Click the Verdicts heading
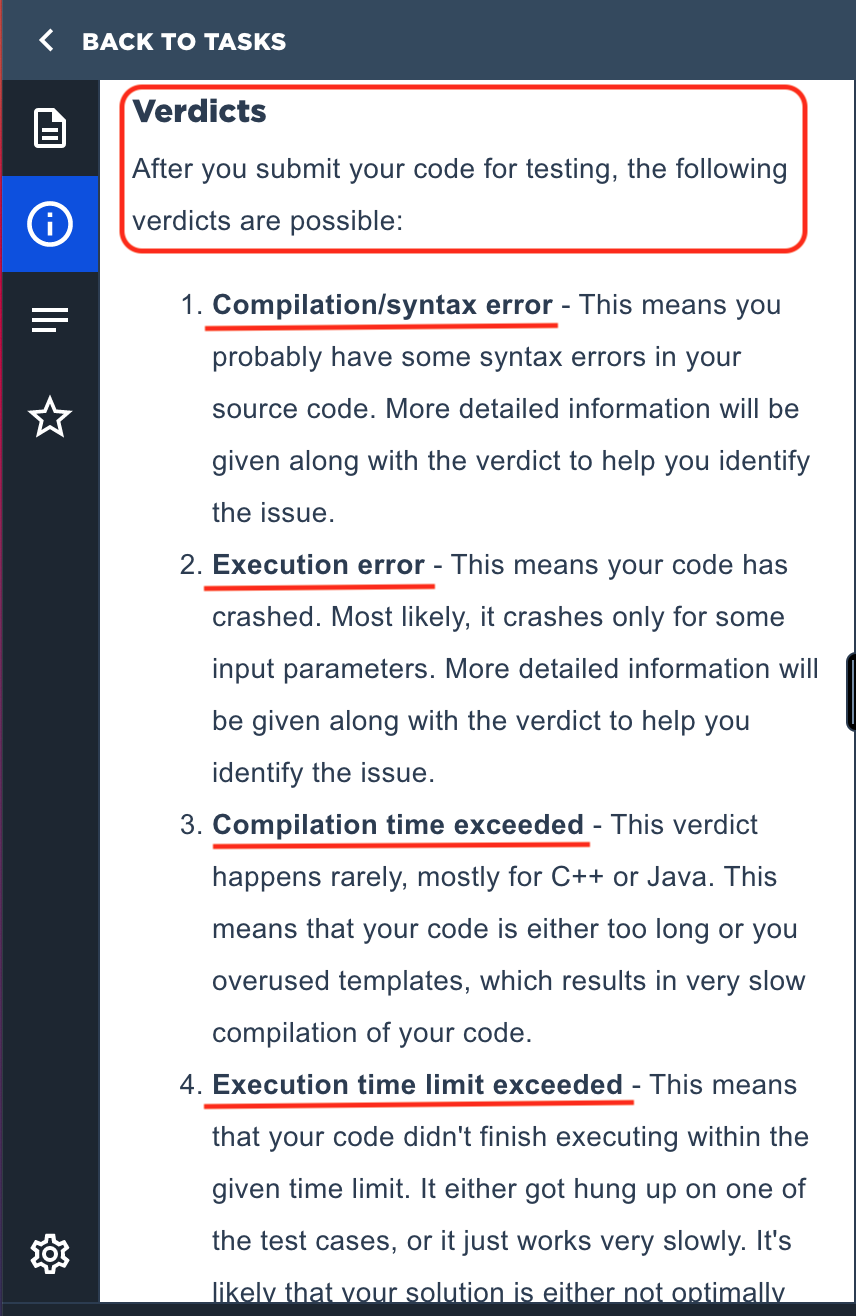 click(x=200, y=111)
